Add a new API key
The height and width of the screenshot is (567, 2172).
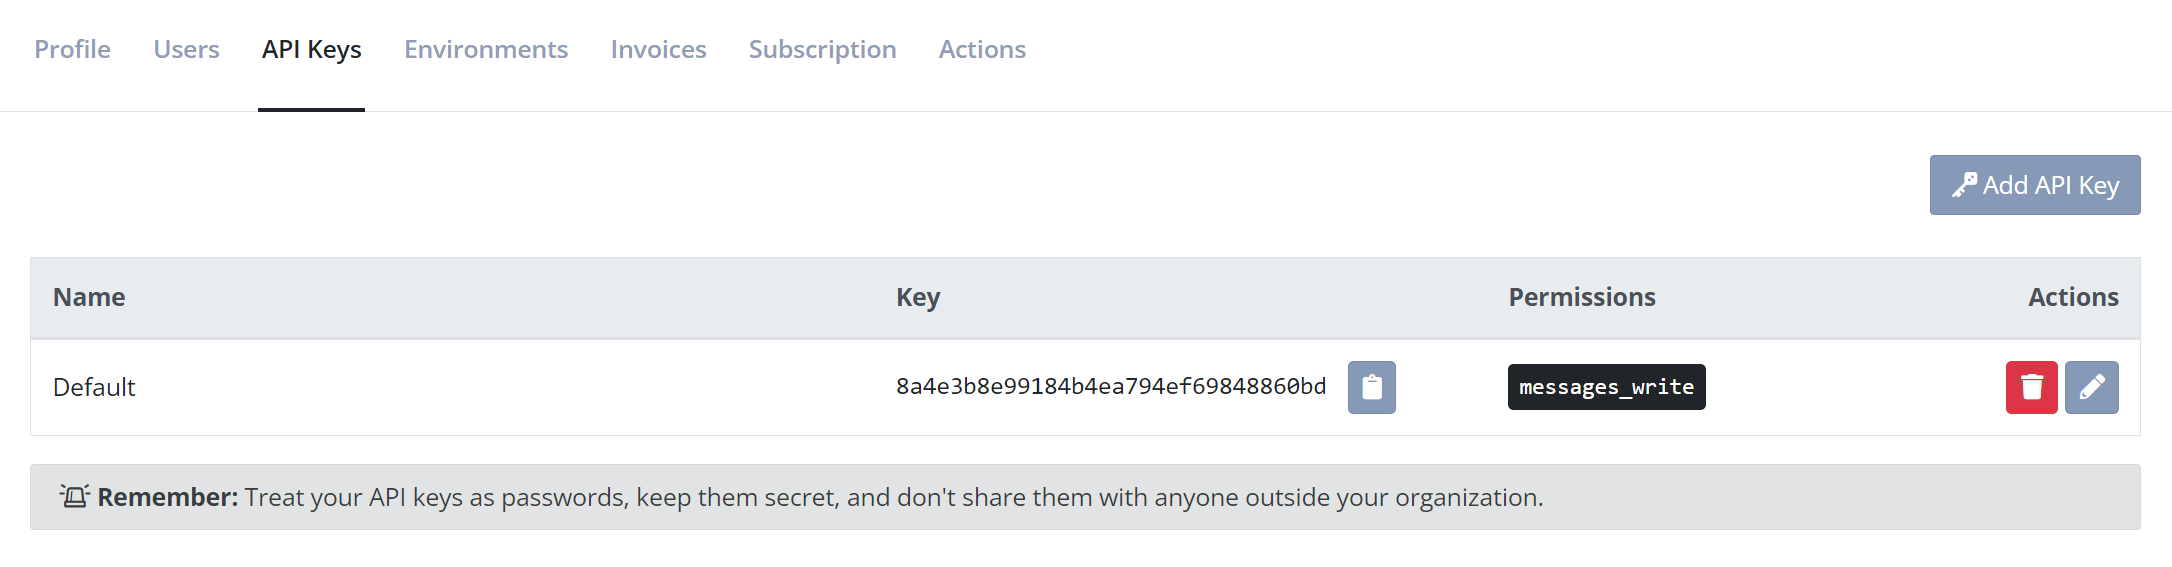click(2034, 185)
